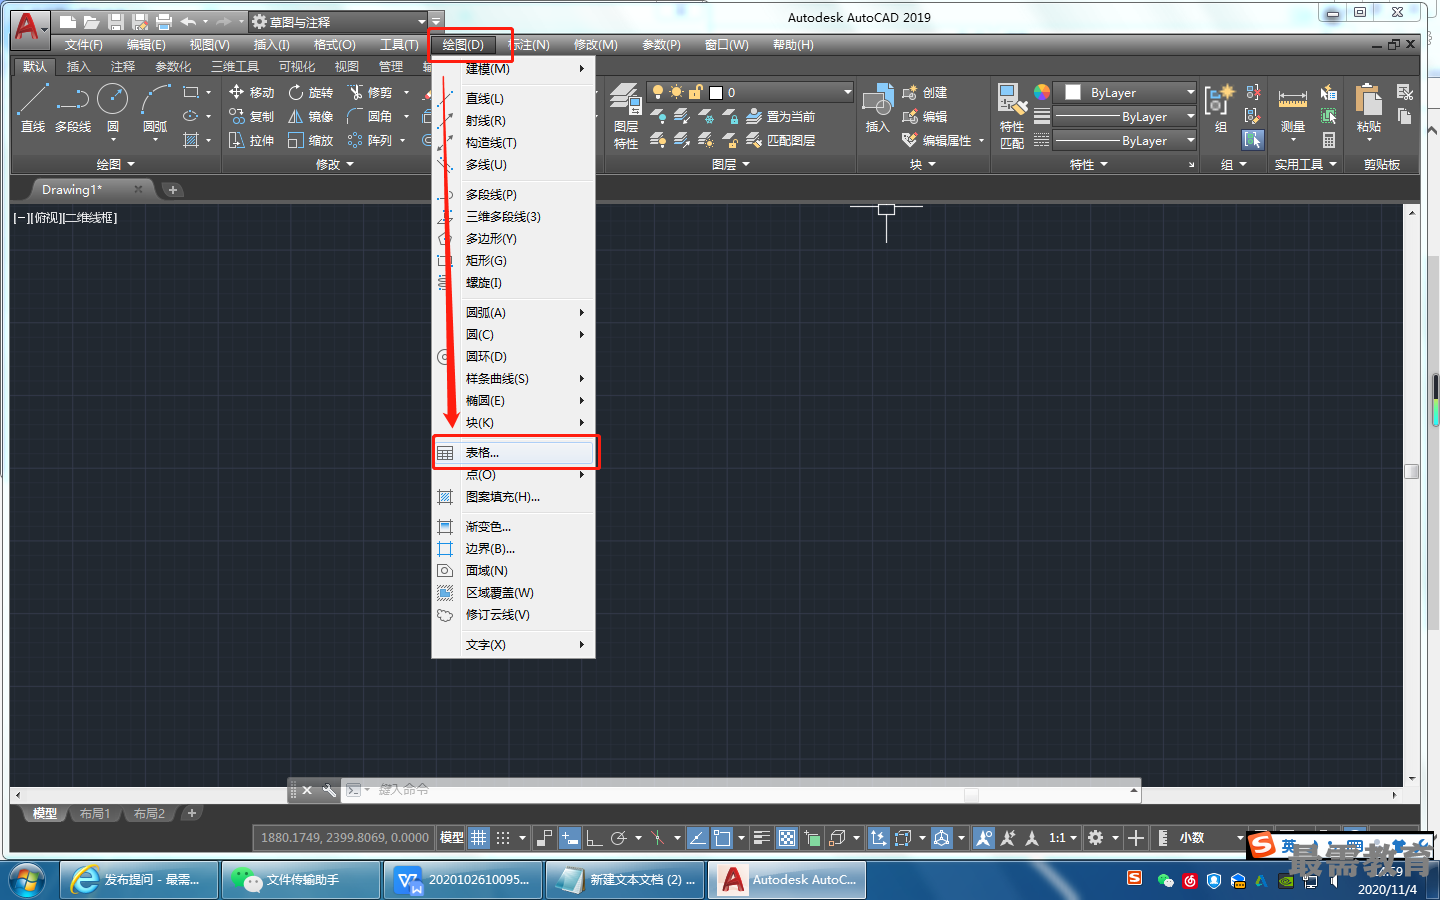Toggle object snap tracking in status bar
The height and width of the screenshot is (900, 1440).
[x=697, y=838]
